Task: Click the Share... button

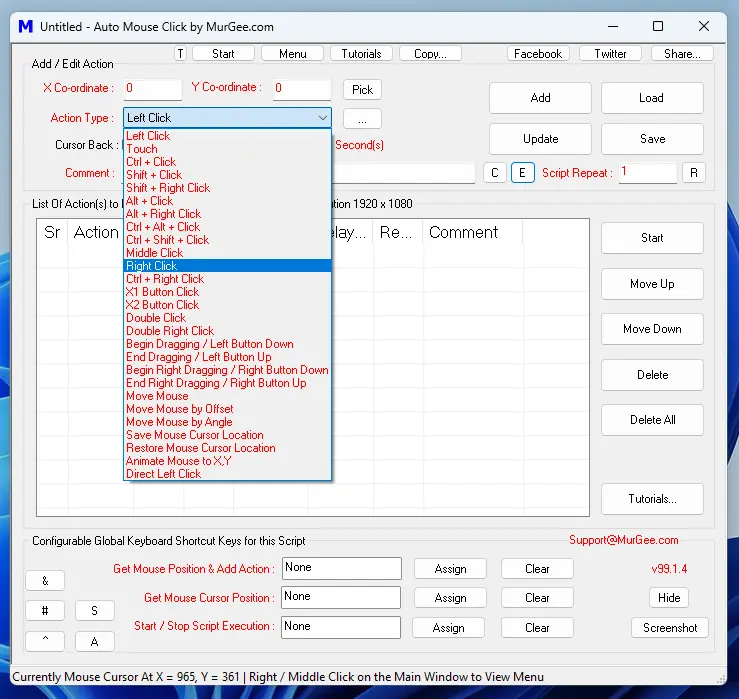Action: tap(682, 54)
